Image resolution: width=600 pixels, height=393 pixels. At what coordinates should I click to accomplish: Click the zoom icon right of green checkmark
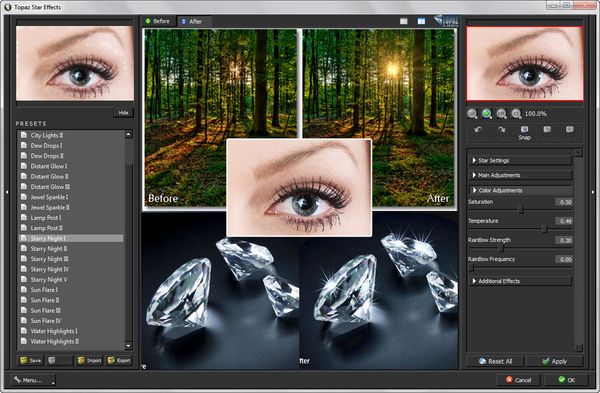[x=502, y=114]
